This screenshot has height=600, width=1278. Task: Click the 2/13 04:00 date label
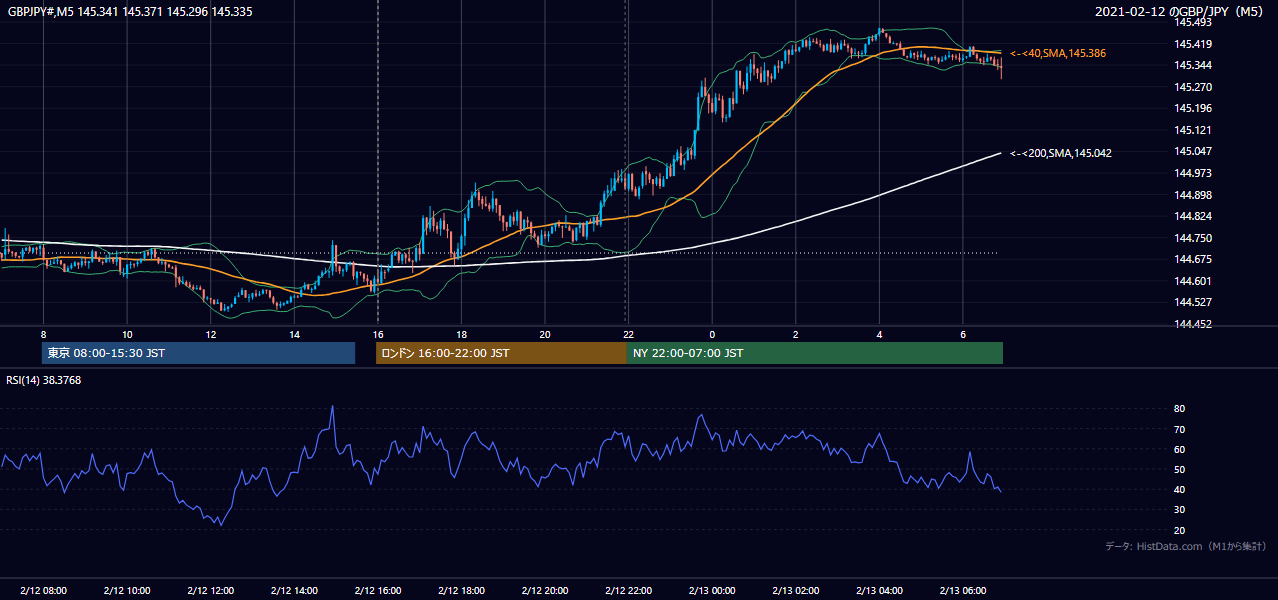coord(879,591)
